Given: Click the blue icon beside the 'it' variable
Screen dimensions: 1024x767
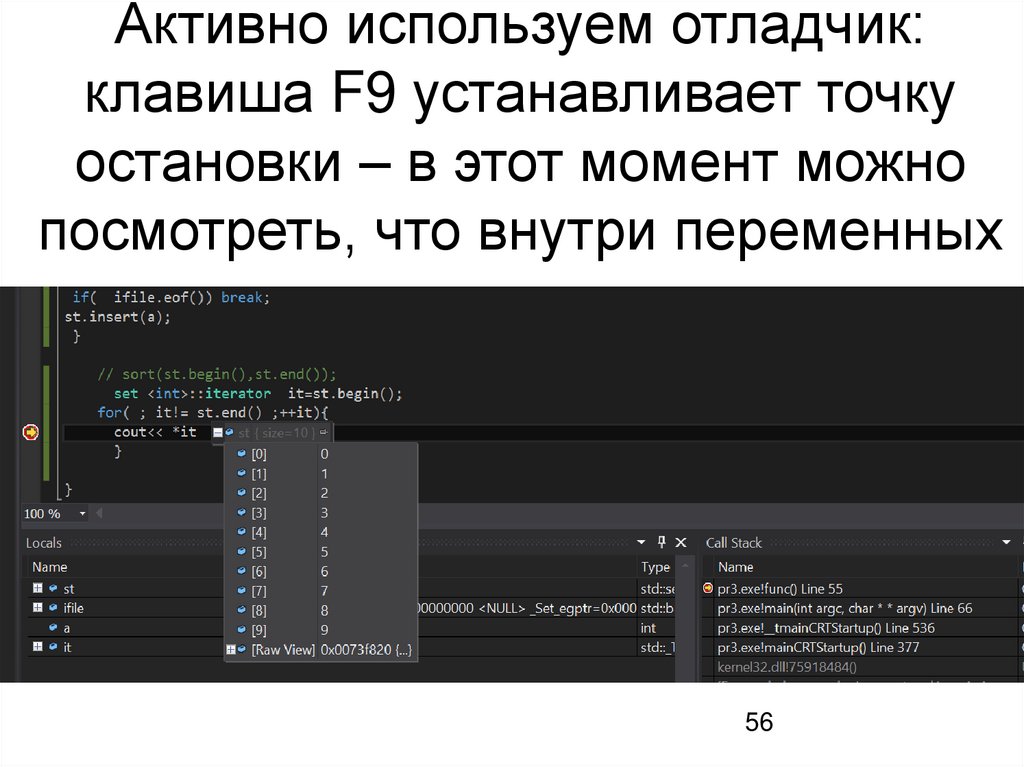Looking at the screenshot, I should coord(53,647).
